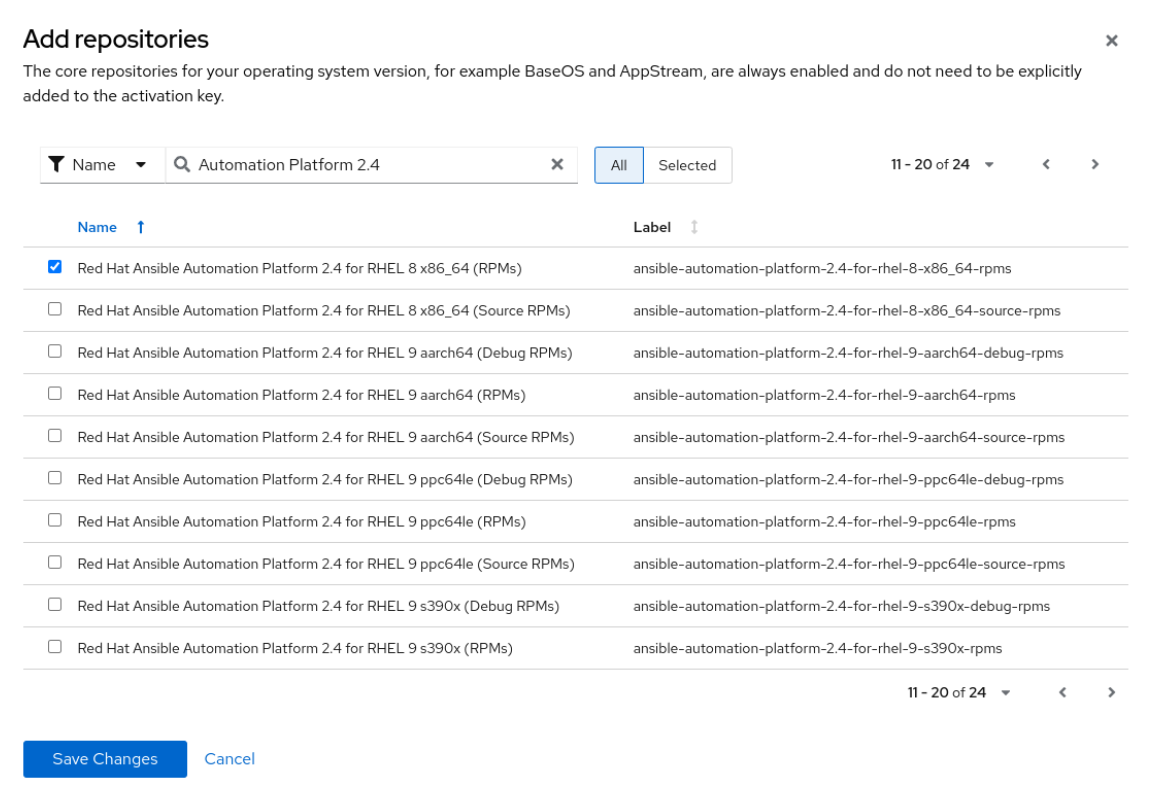Screen dimensions: 1152x799
Task: Uncheck RHEL 8 x86_64 (RPMs) repository
Action: (55, 267)
